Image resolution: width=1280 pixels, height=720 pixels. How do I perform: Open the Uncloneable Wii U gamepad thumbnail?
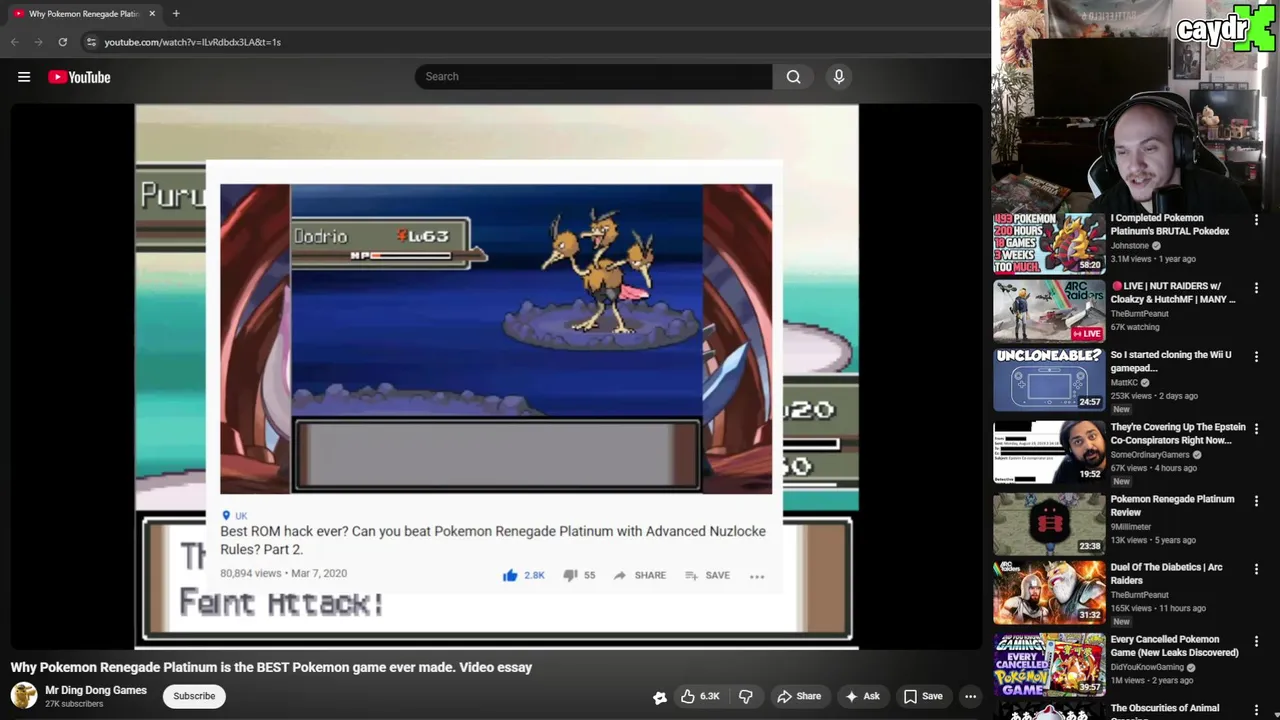point(1049,380)
